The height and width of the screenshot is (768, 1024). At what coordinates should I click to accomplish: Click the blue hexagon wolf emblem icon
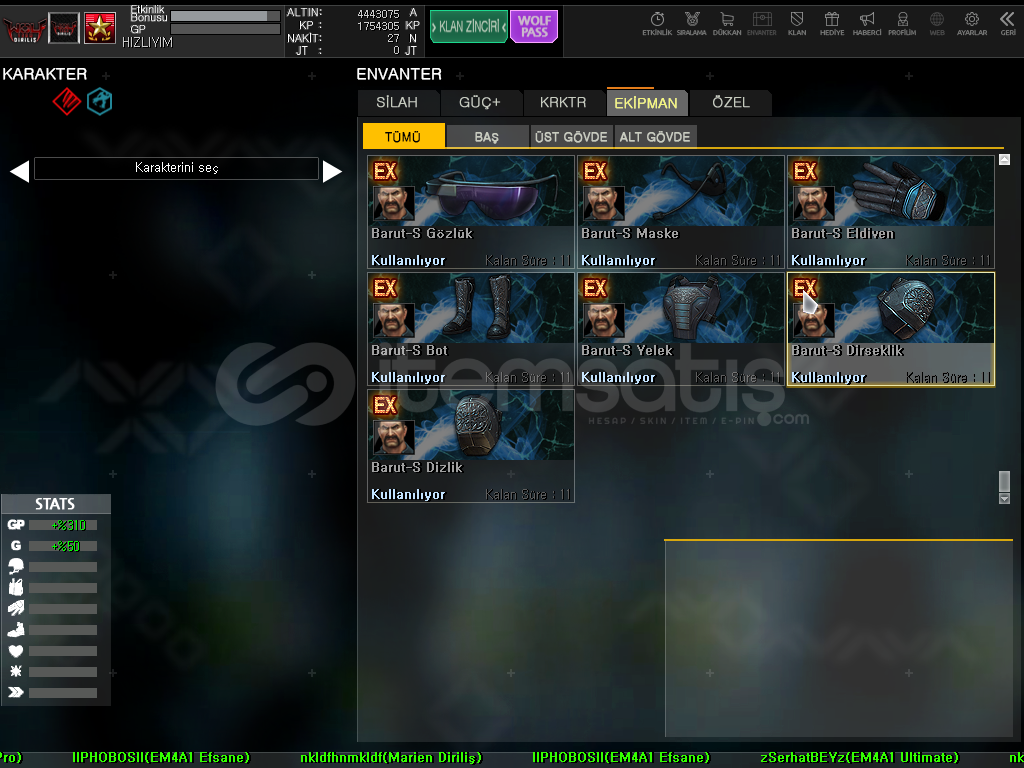100,101
